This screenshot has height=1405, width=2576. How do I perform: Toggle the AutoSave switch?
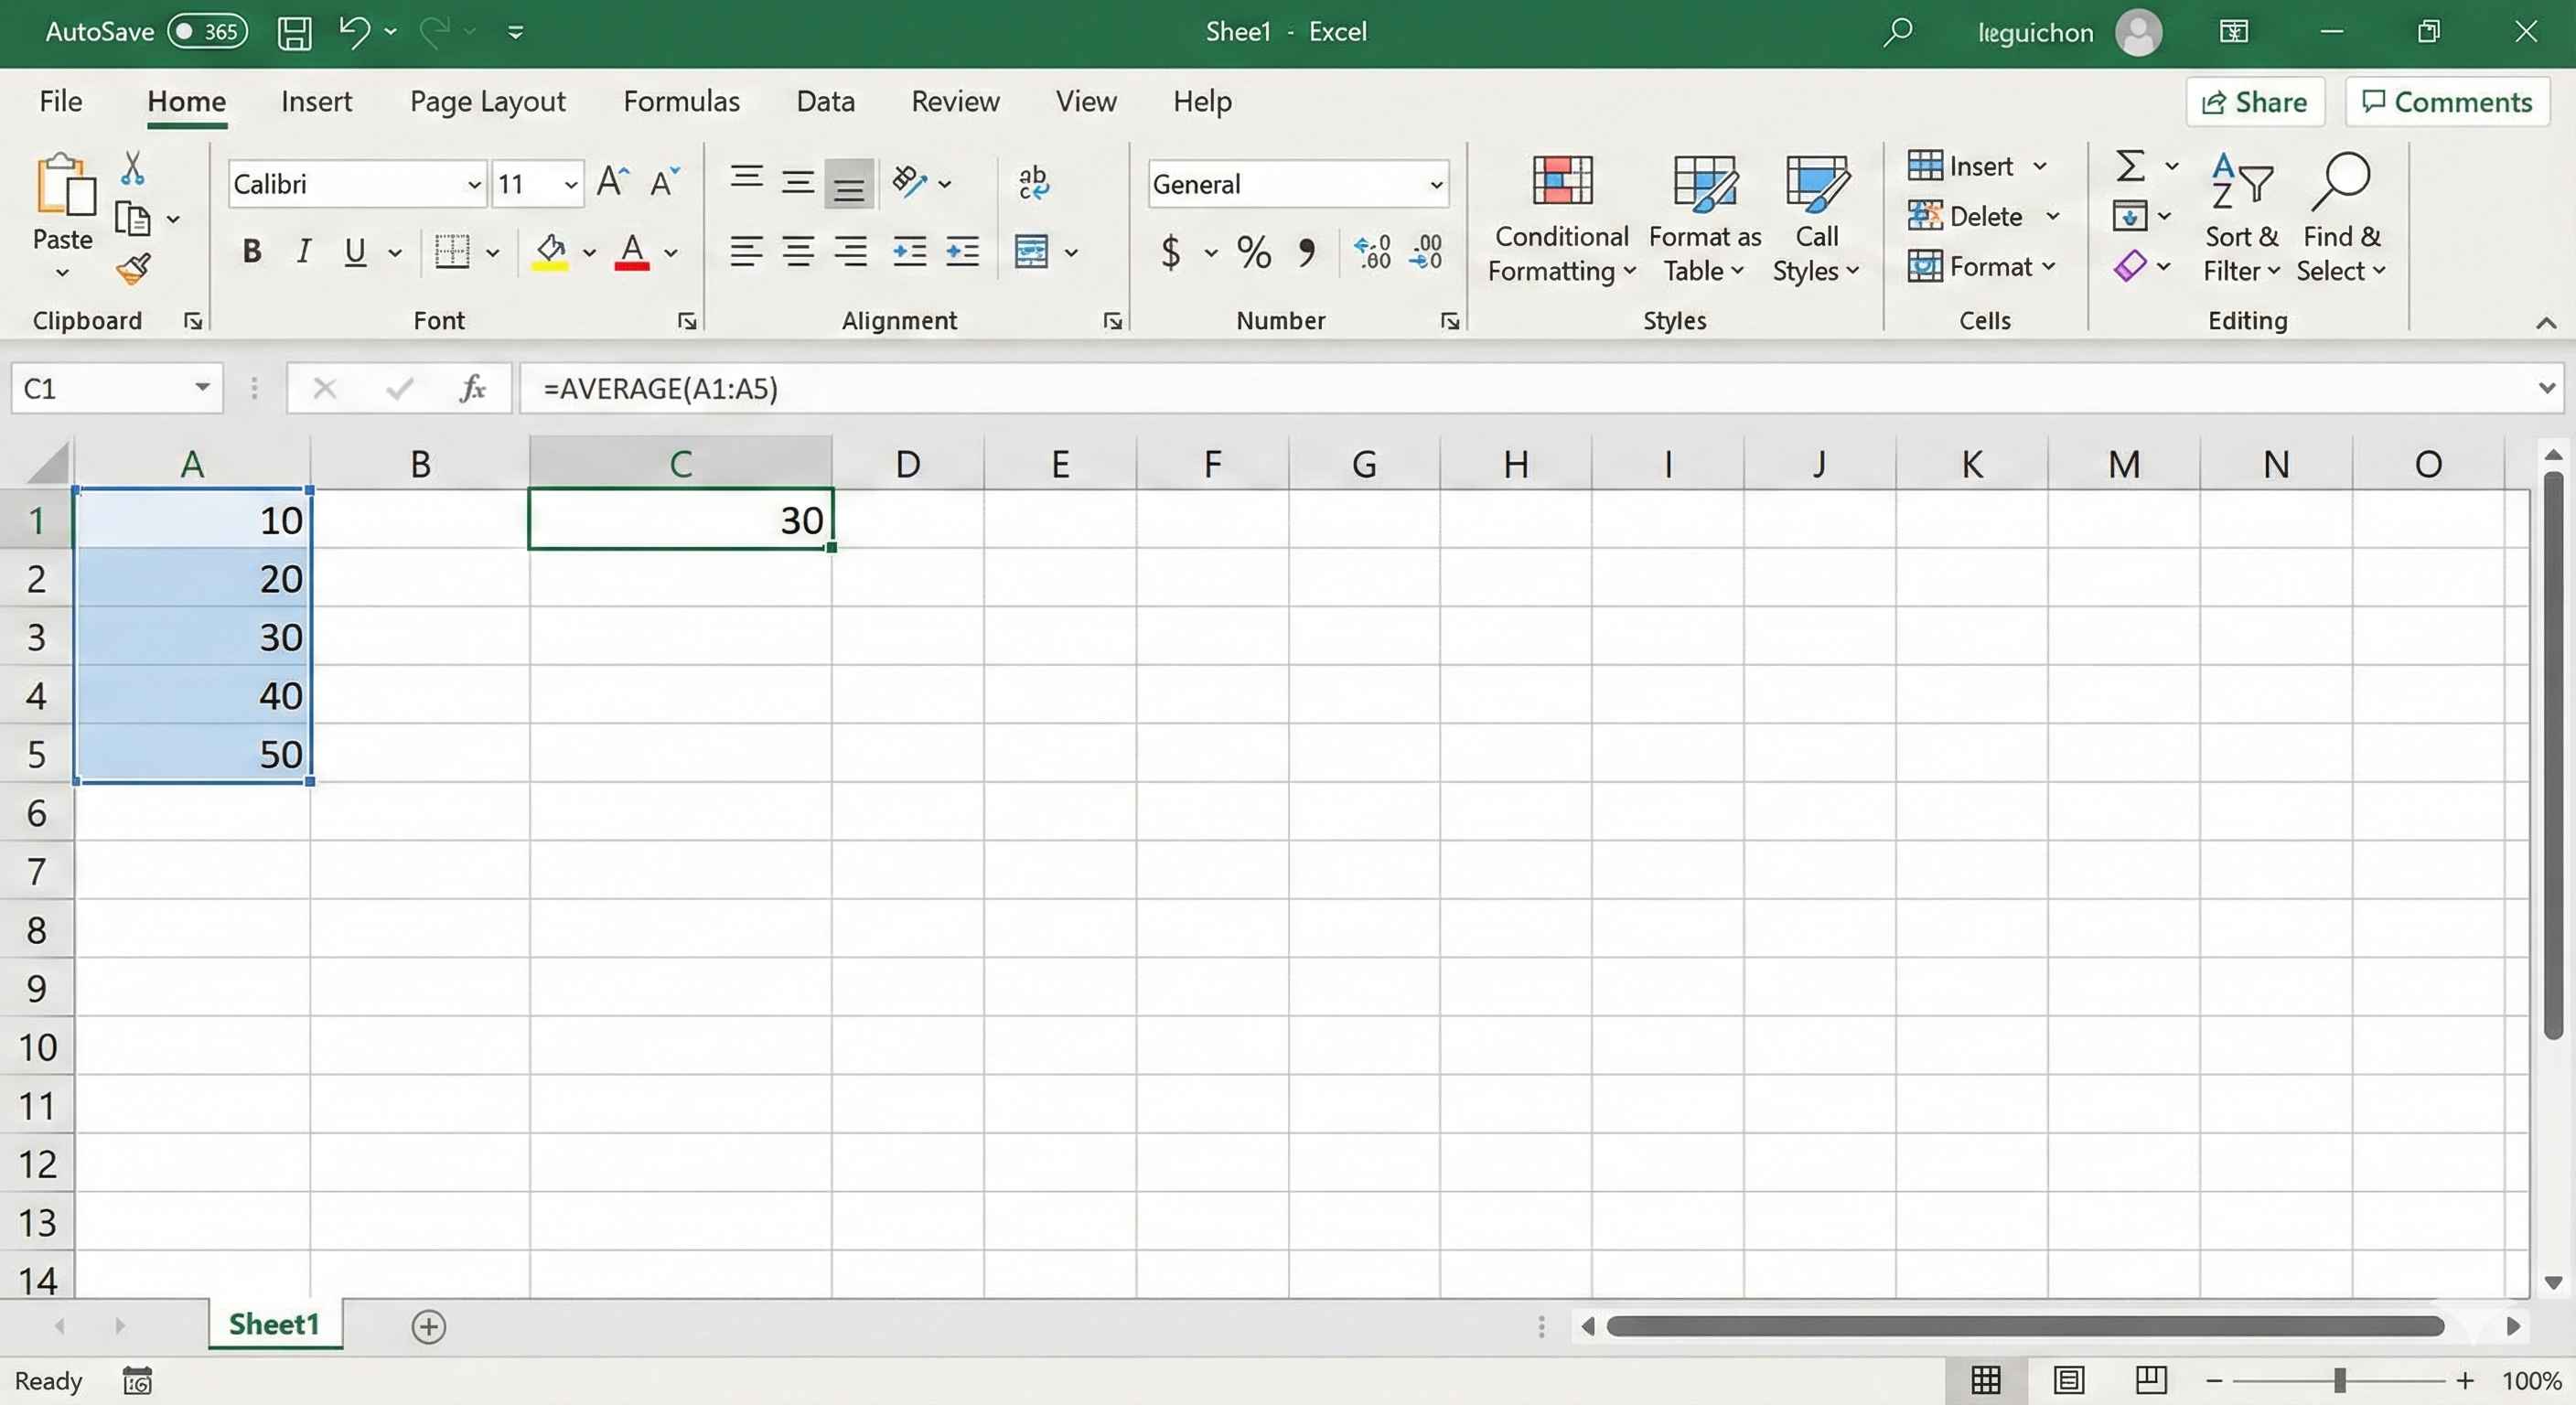tap(207, 32)
